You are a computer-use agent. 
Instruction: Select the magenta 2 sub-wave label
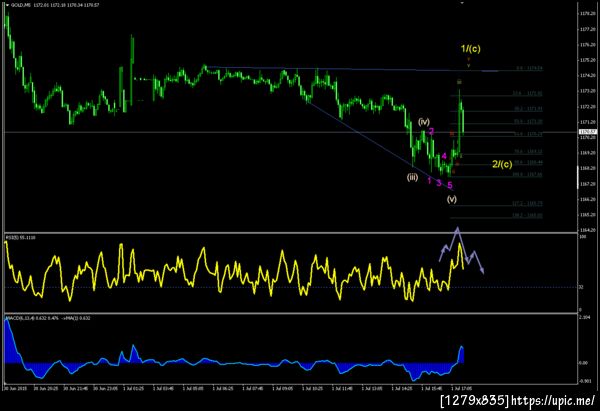point(431,132)
